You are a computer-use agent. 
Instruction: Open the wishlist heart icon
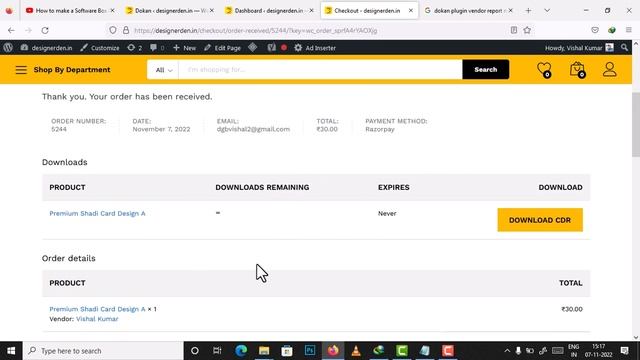(x=544, y=69)
